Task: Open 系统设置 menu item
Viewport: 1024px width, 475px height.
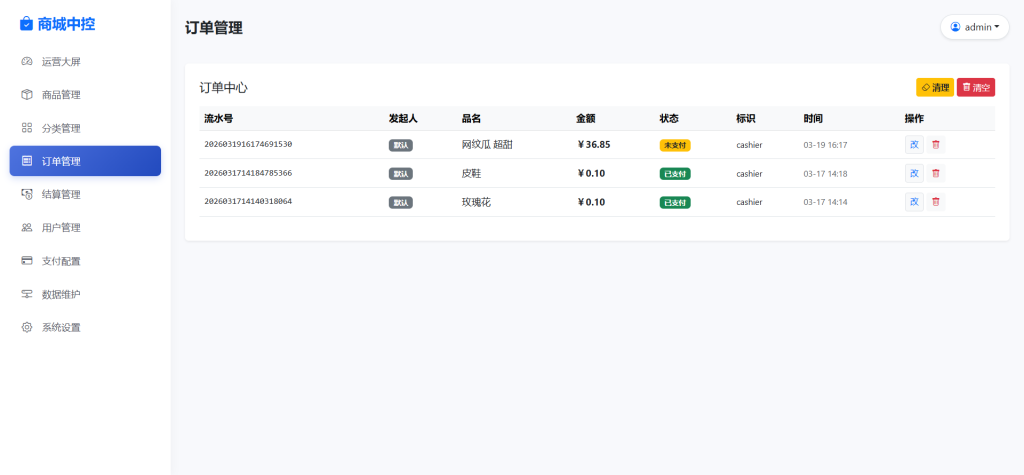Action: click(x=85, y=327)
